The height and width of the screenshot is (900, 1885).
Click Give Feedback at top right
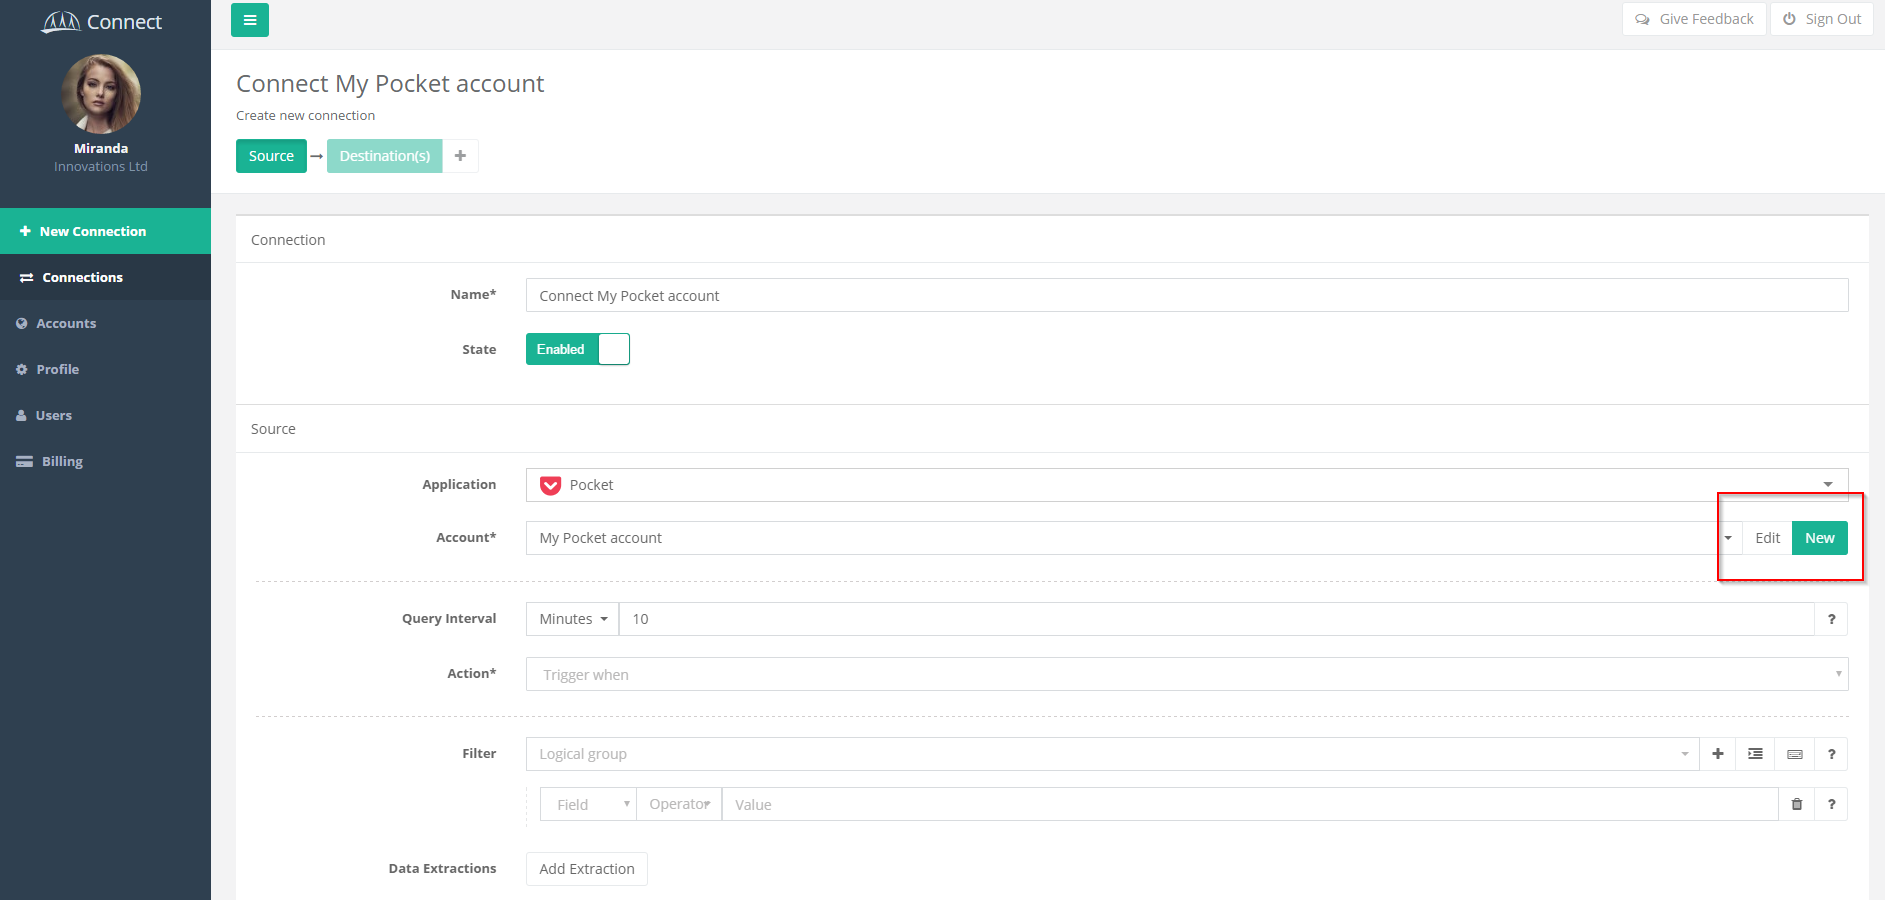click(x=1693, y=18)
